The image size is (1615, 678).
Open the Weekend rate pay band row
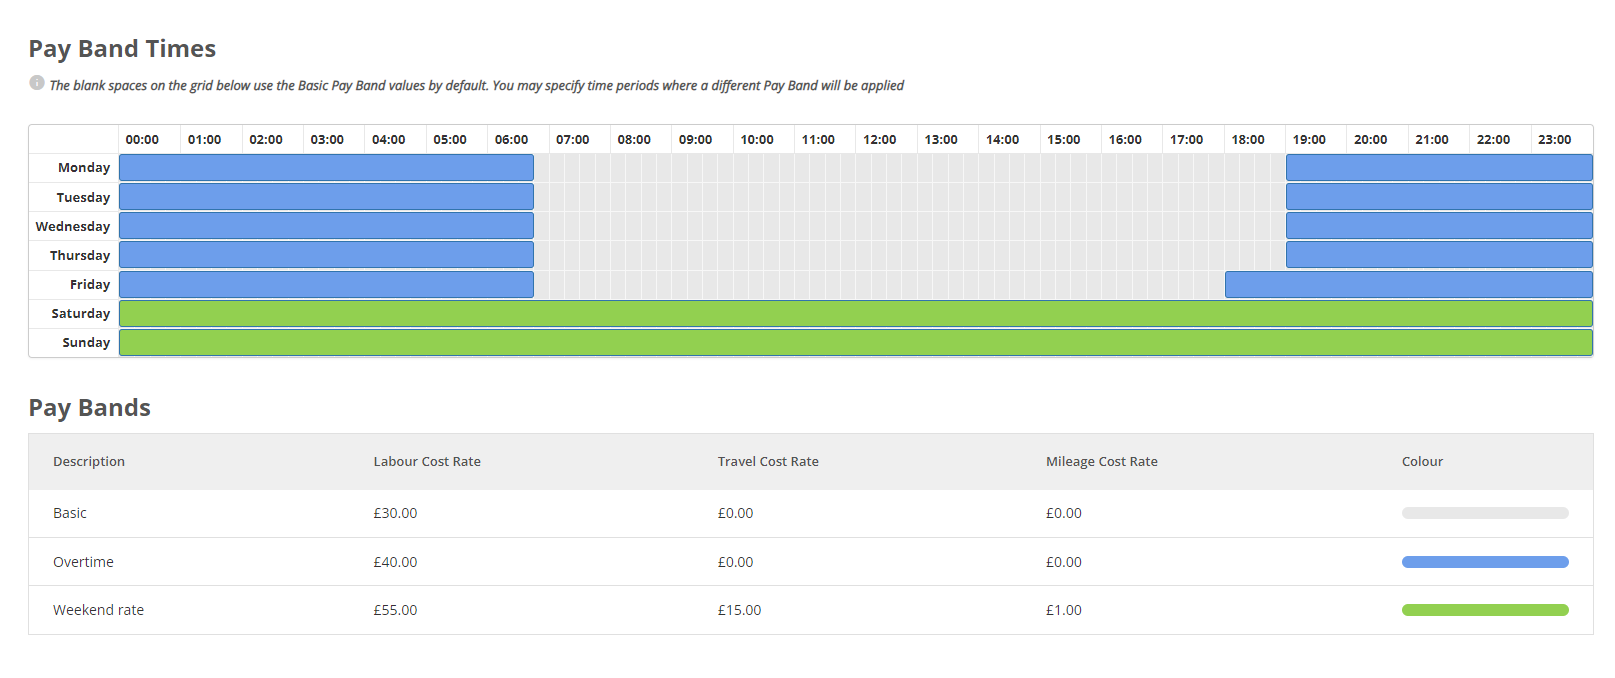(x=811, y=610)
